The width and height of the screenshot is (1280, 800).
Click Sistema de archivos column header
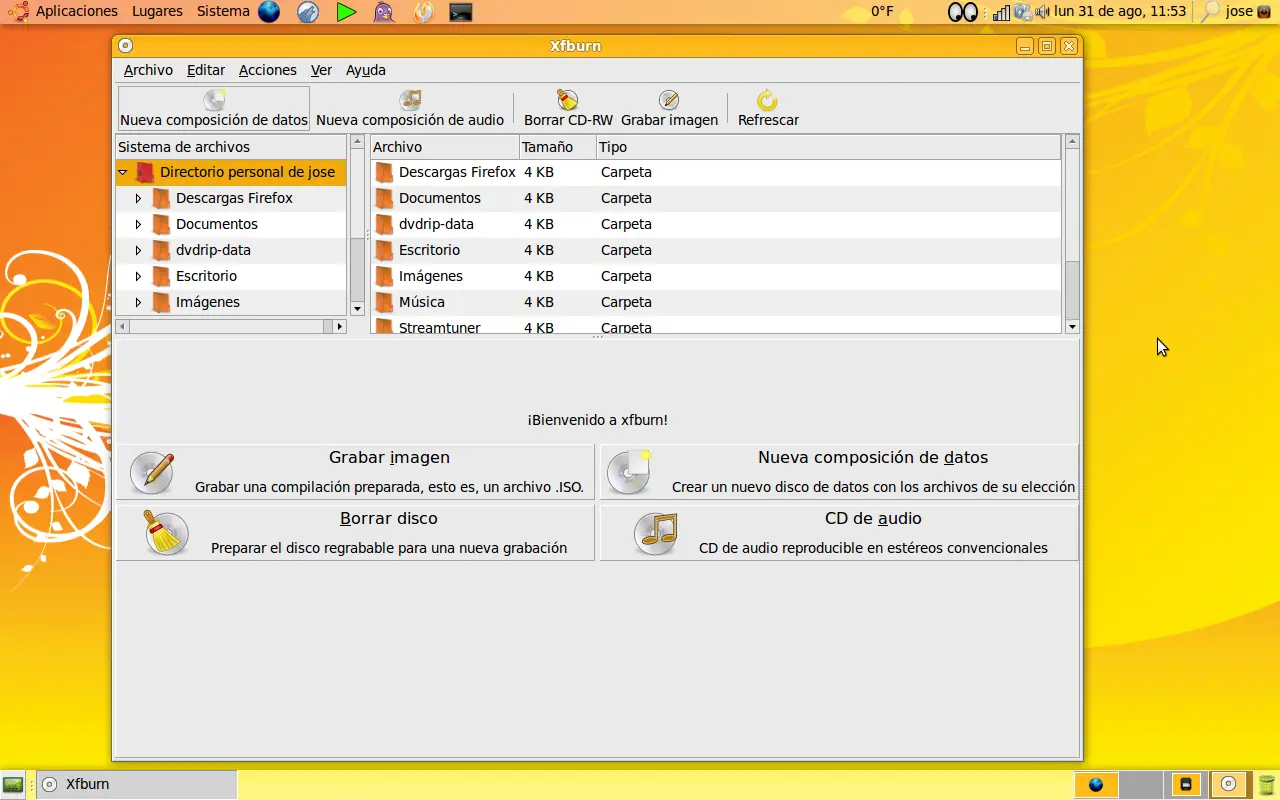pyautogui.click(x=231, y=147)
